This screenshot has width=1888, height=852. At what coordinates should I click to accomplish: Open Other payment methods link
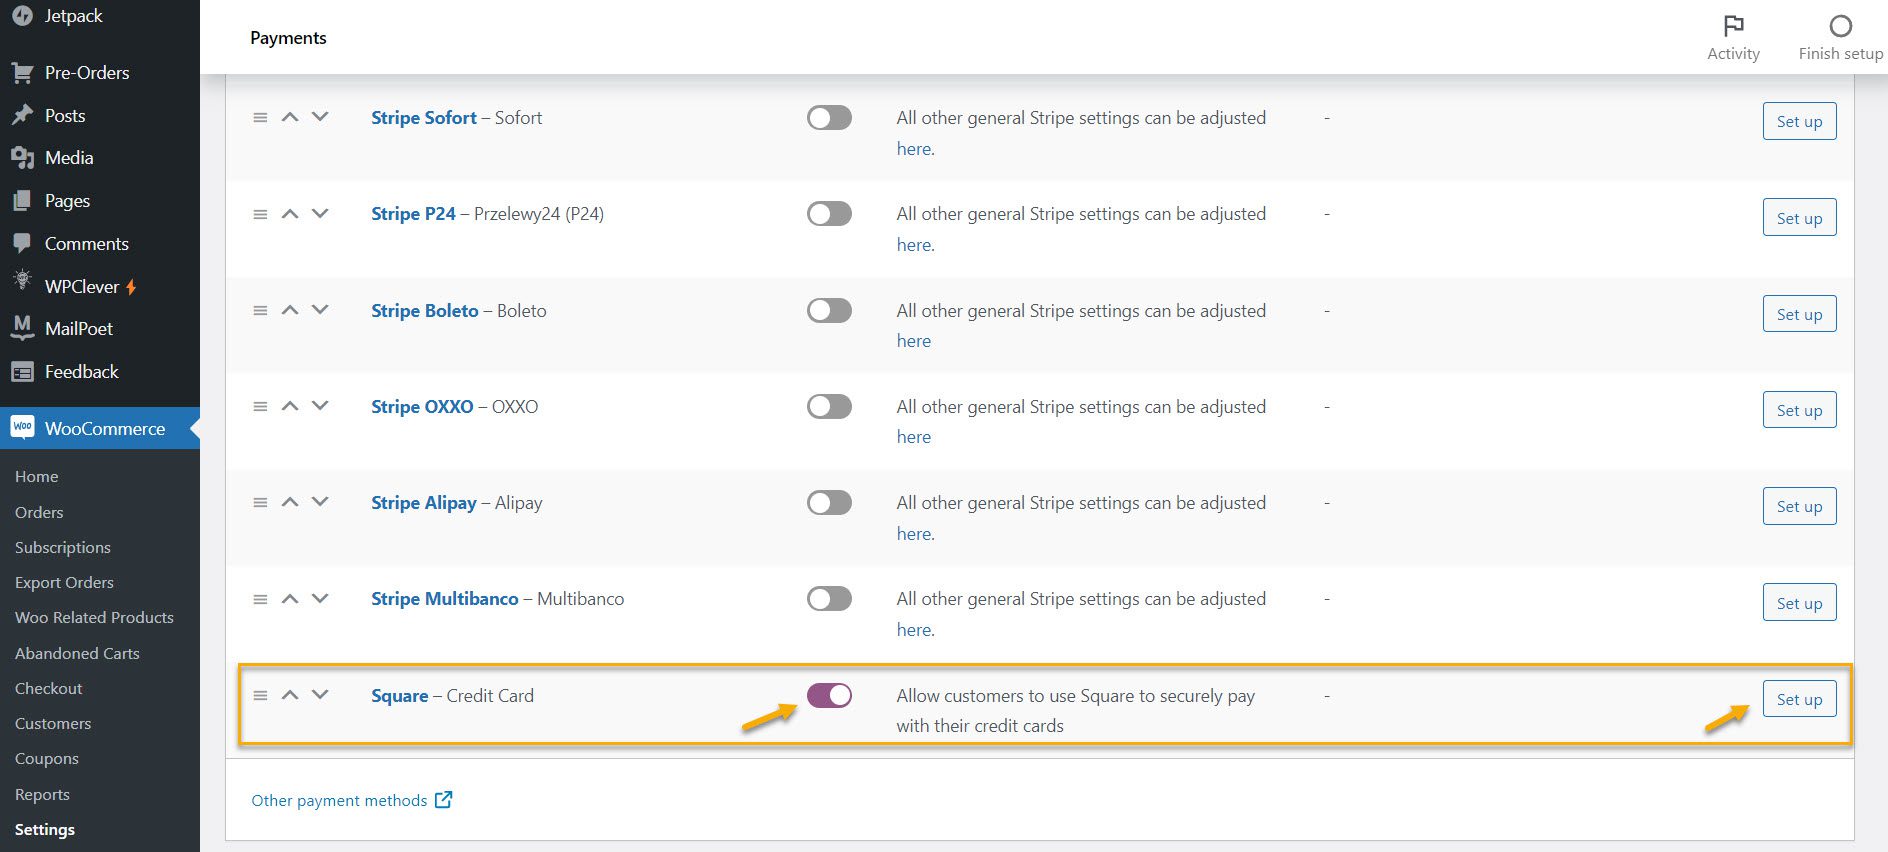pyautogui.click(x=339, y=800)
